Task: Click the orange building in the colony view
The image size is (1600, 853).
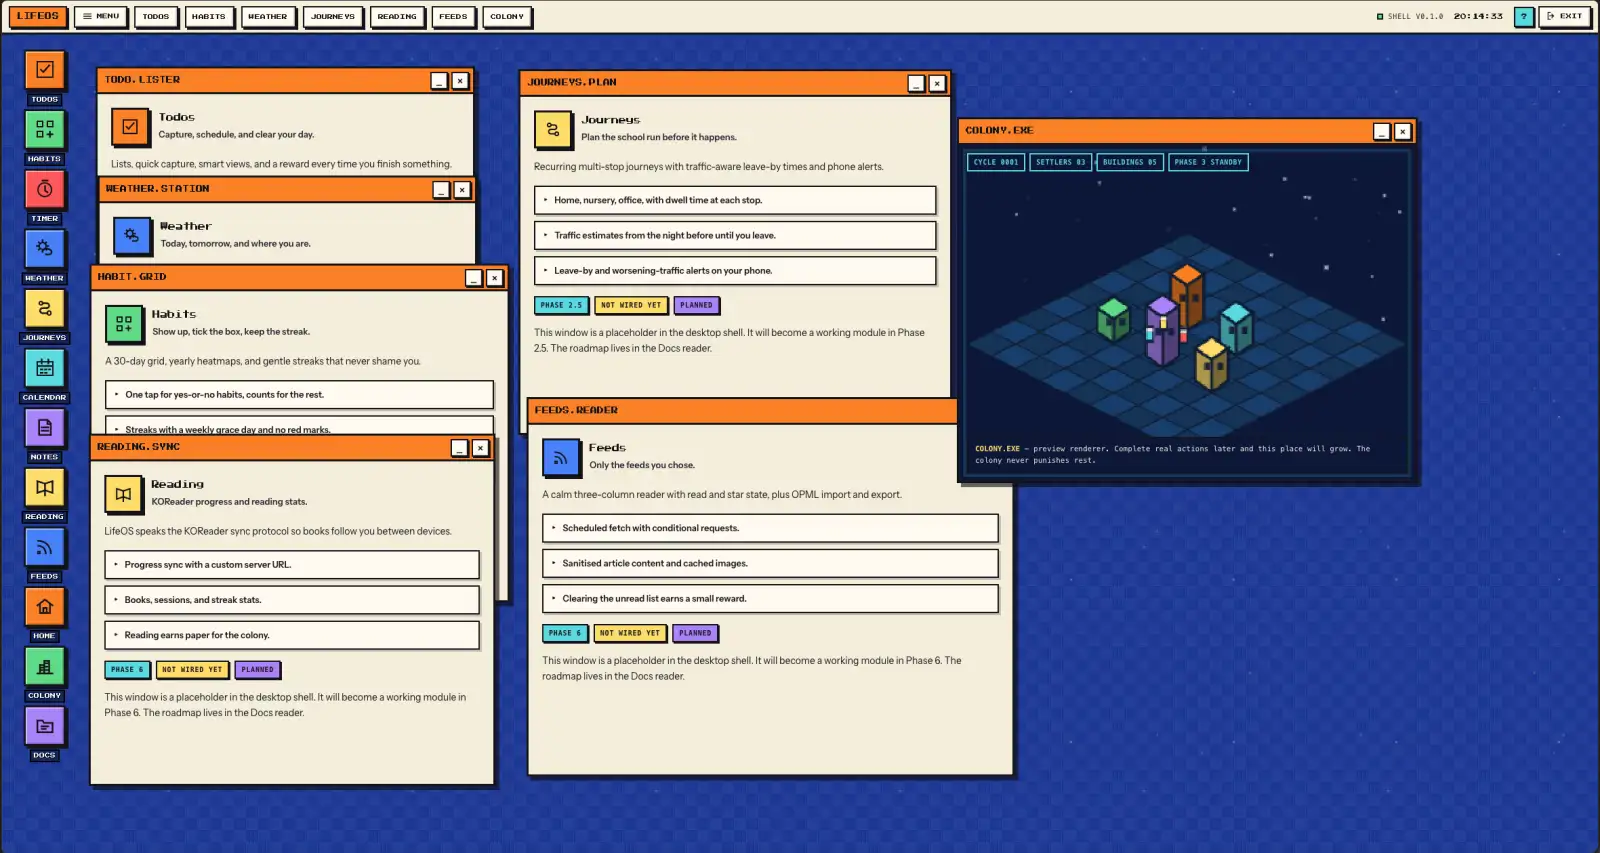Action: coord(1187,294)
